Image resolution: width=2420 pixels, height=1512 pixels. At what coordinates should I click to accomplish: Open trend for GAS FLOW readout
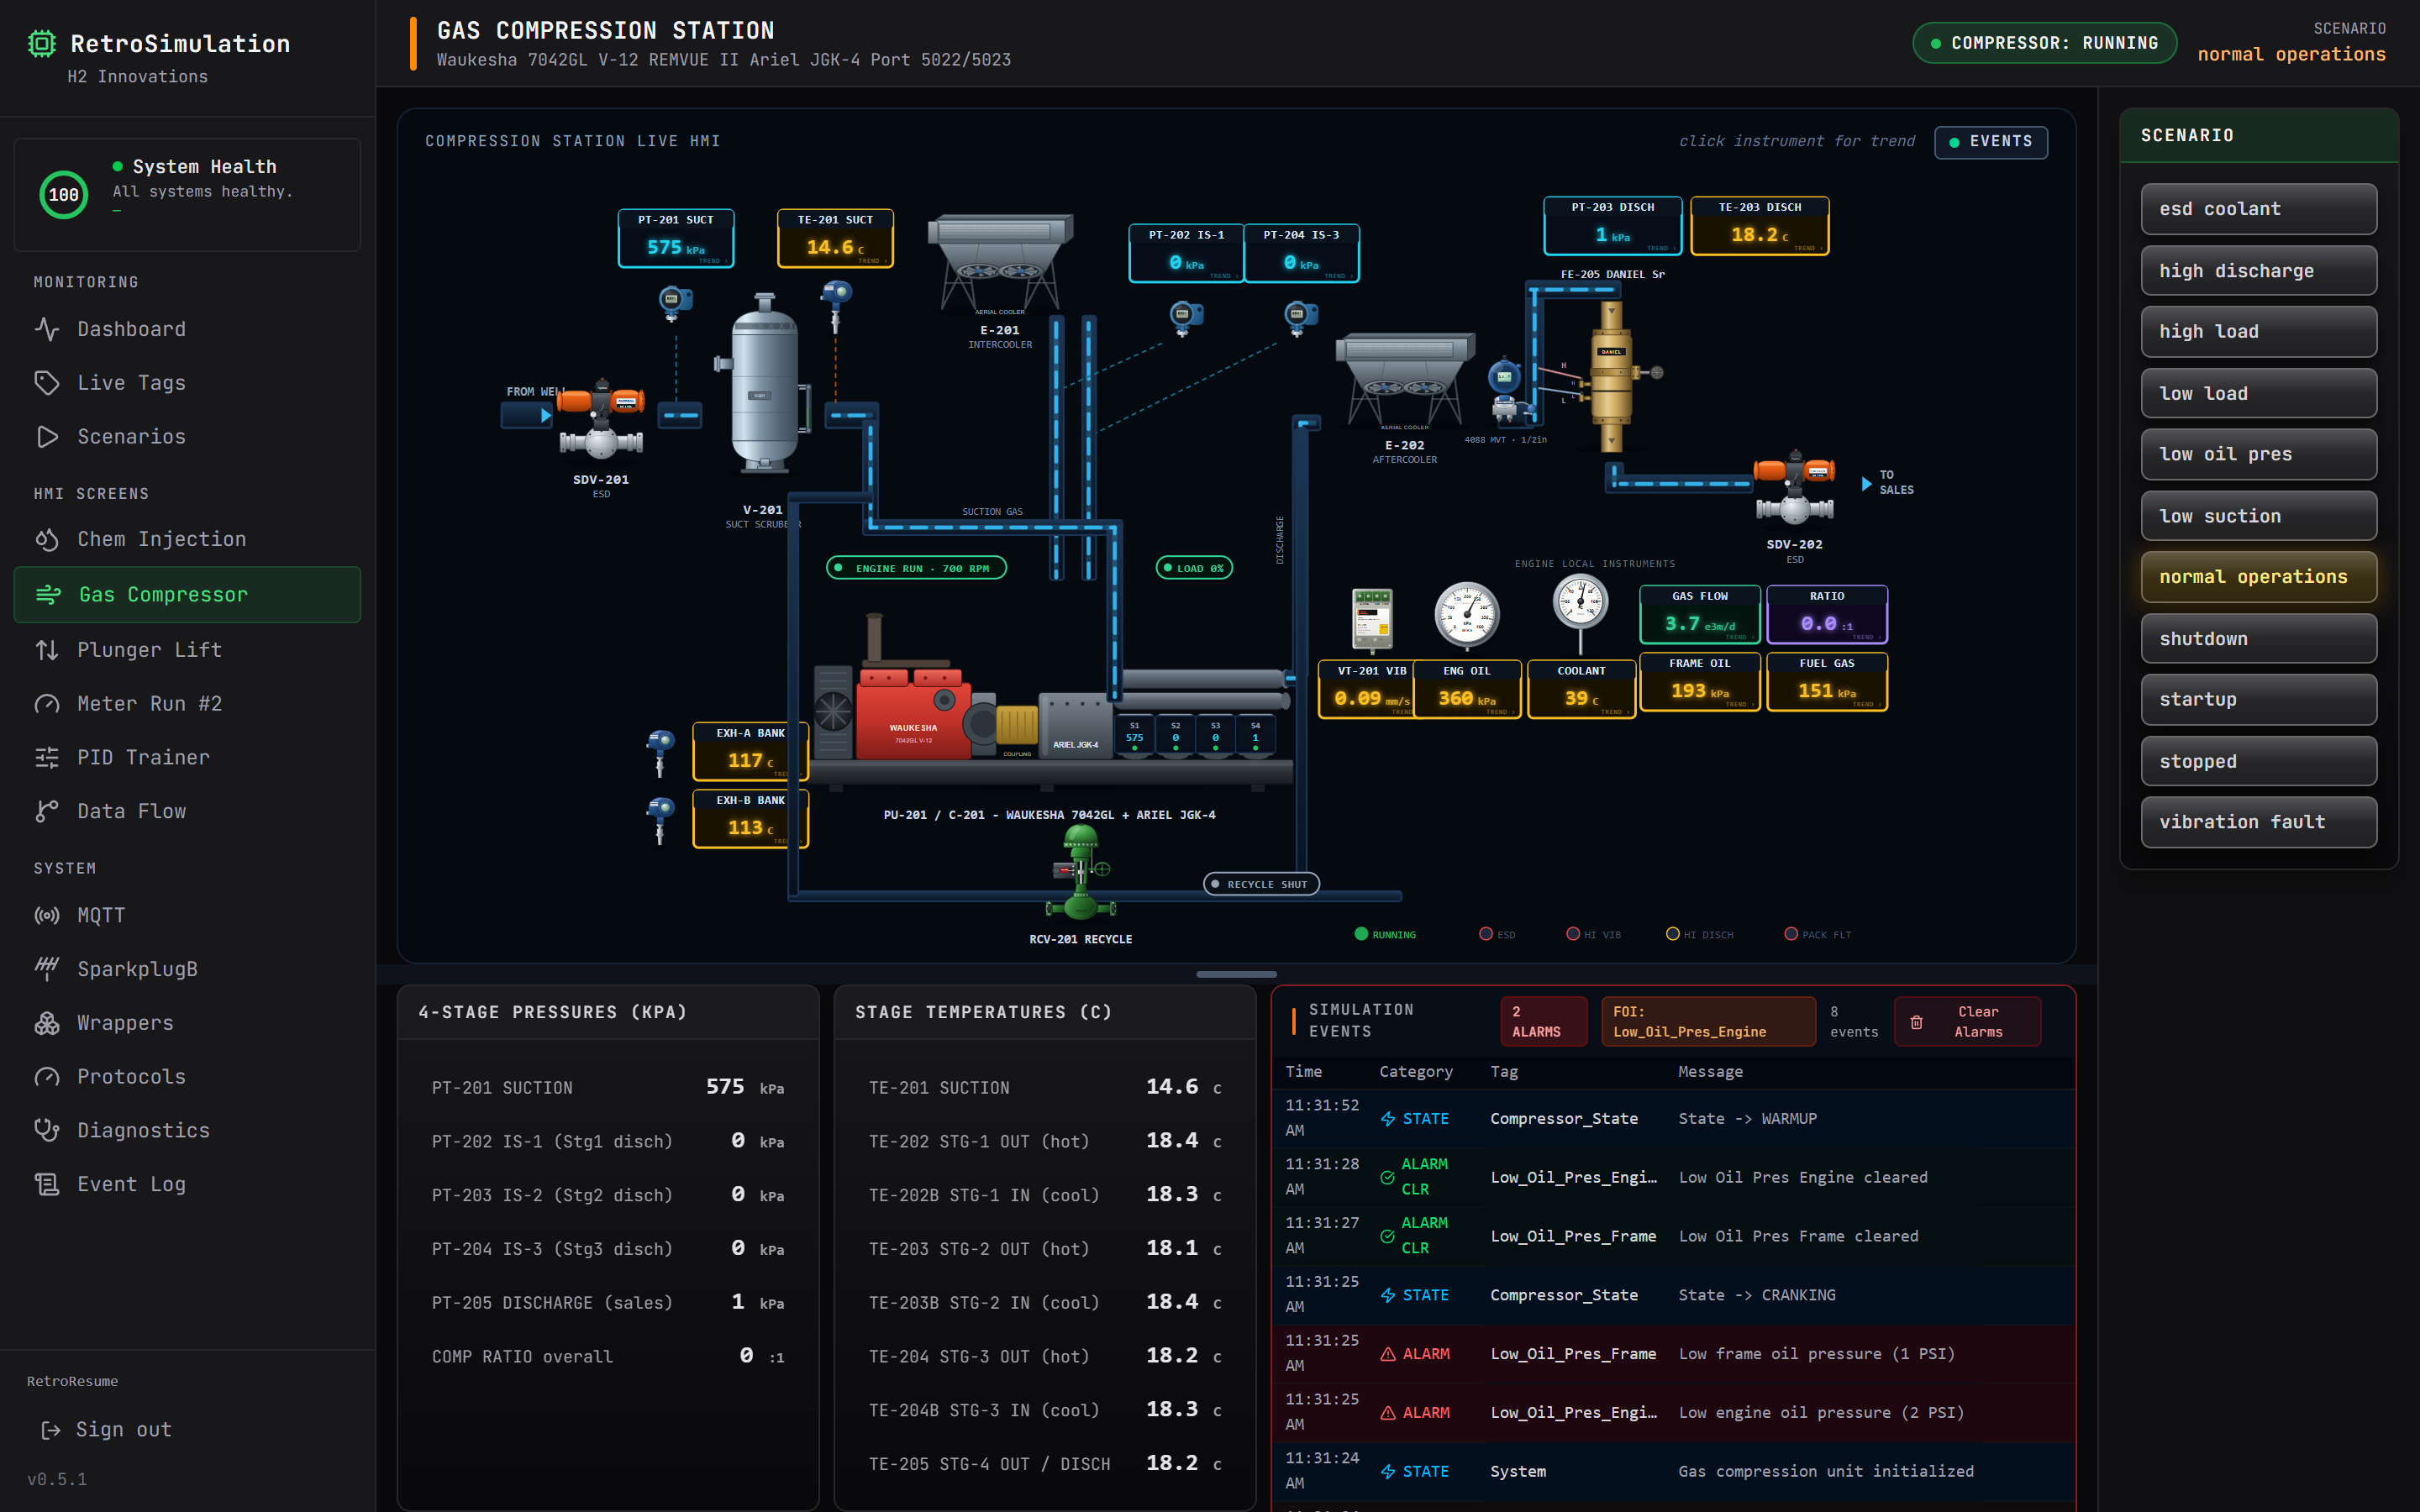click(1700, 614)
